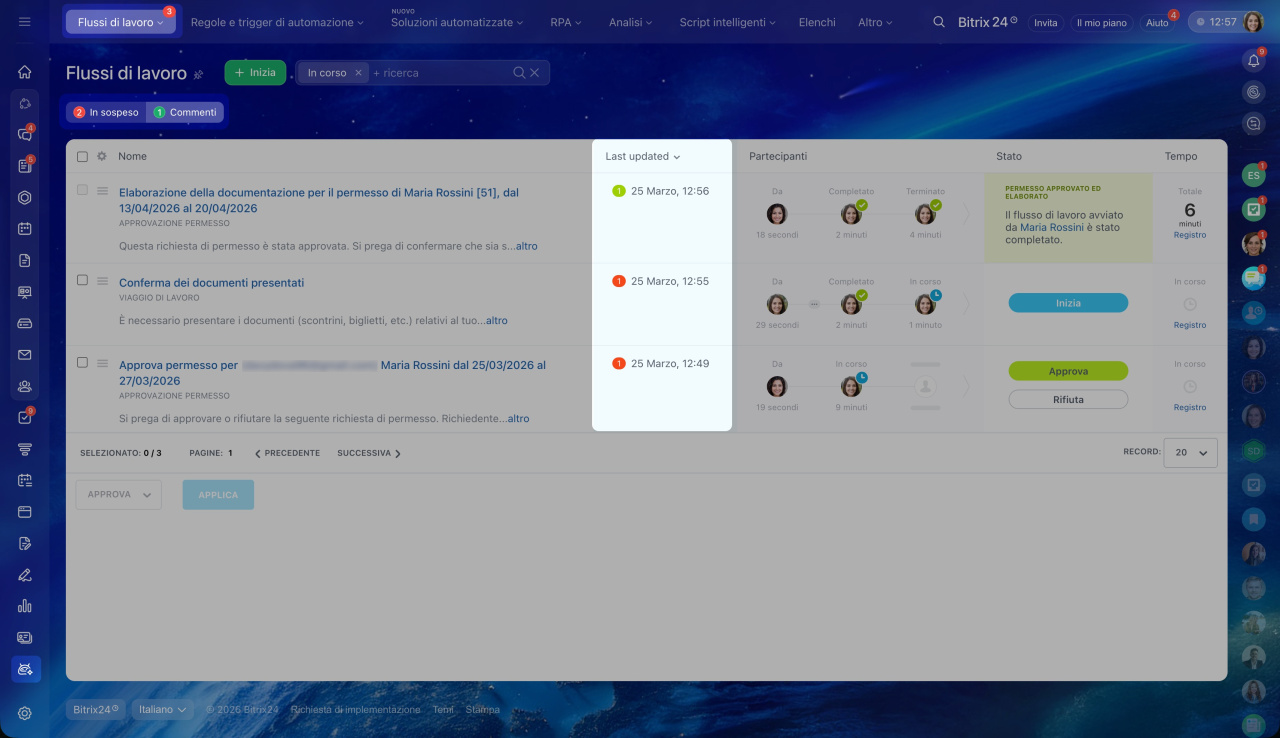The image size is (1280, 738).
Task: Select checkbox for Approva permesso row
Action: [x=82, y=363]
